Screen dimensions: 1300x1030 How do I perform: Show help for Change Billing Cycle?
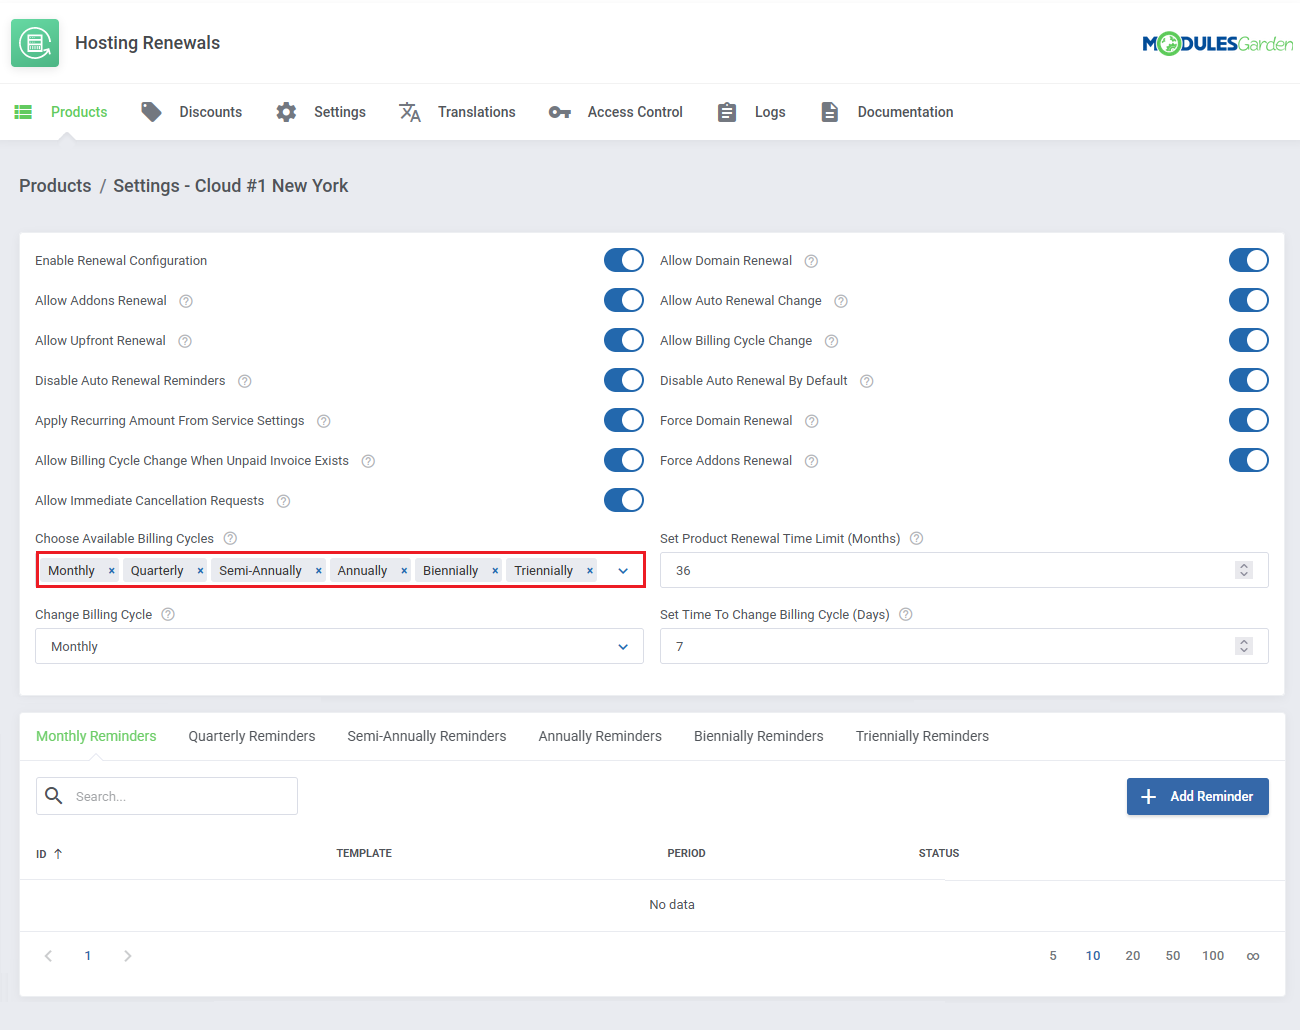(168, 614)
